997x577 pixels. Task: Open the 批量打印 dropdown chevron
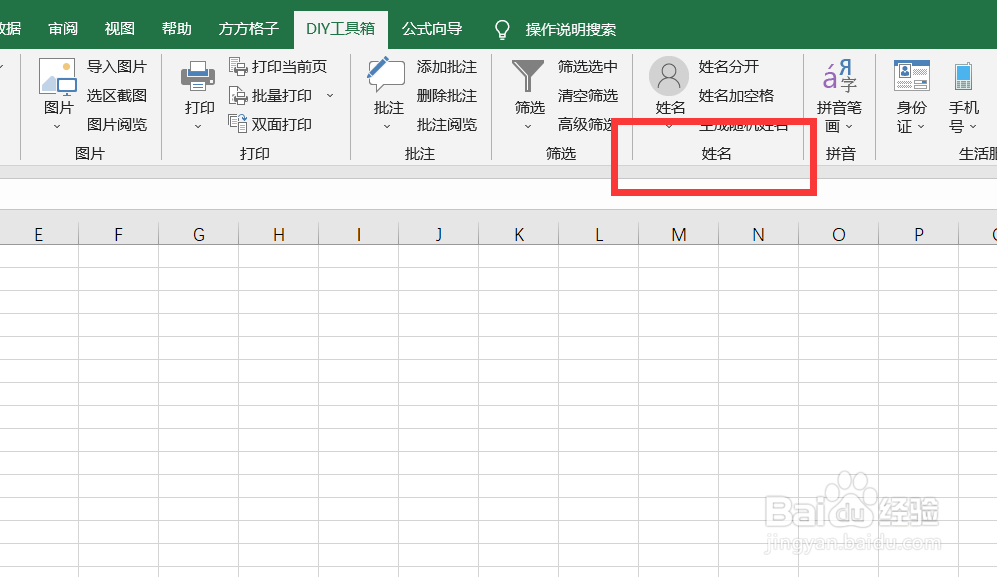click(x=330, y=95)
